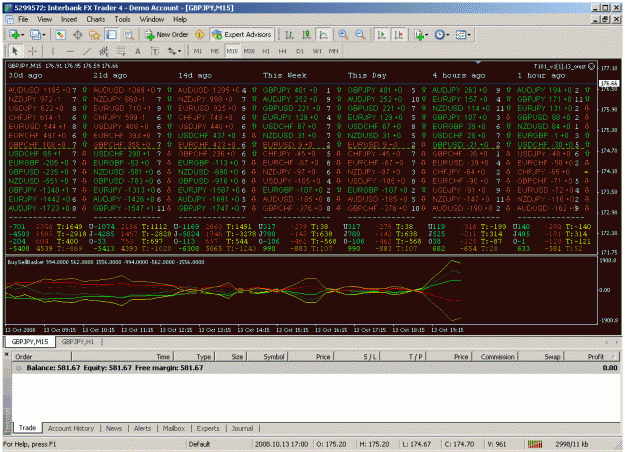625x452 pixels.
Task: Sort by the Symbol column header
Action: (268, 357)
